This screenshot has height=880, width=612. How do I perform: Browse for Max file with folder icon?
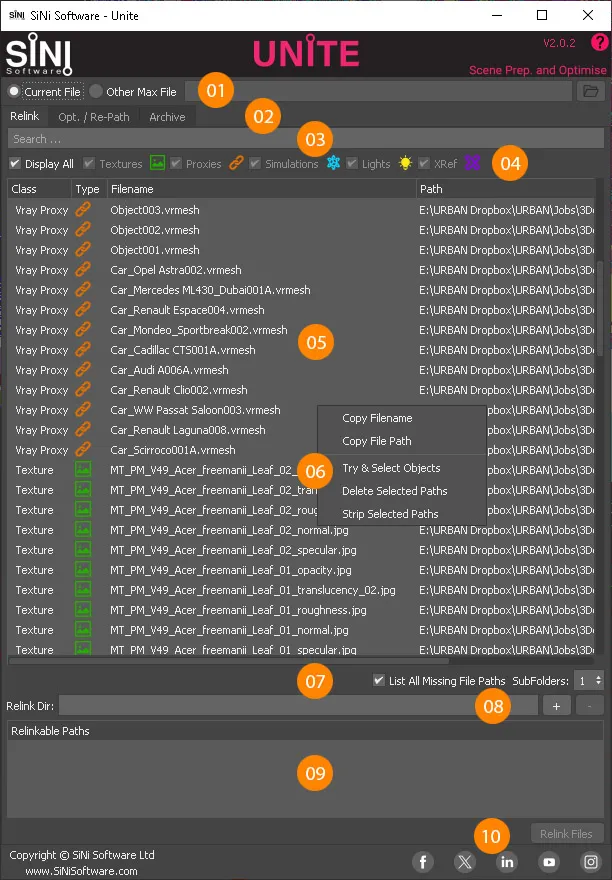point(591,91)
